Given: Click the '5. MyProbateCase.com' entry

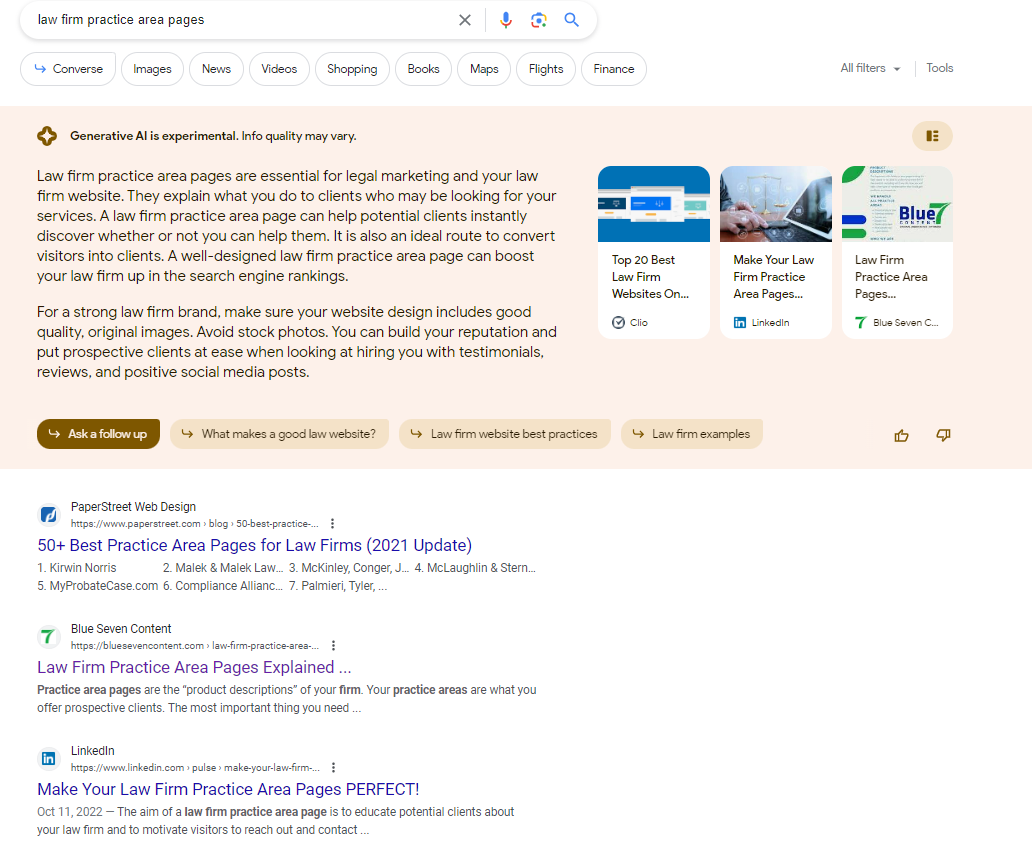Looking at the screenshot, I should (98, 586).
